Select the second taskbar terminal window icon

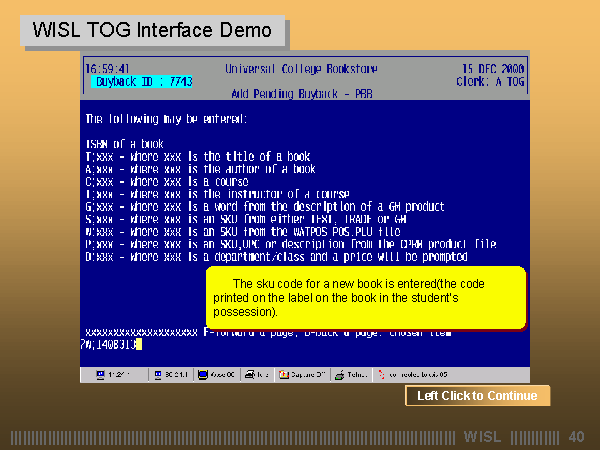(x=157, y=375)
